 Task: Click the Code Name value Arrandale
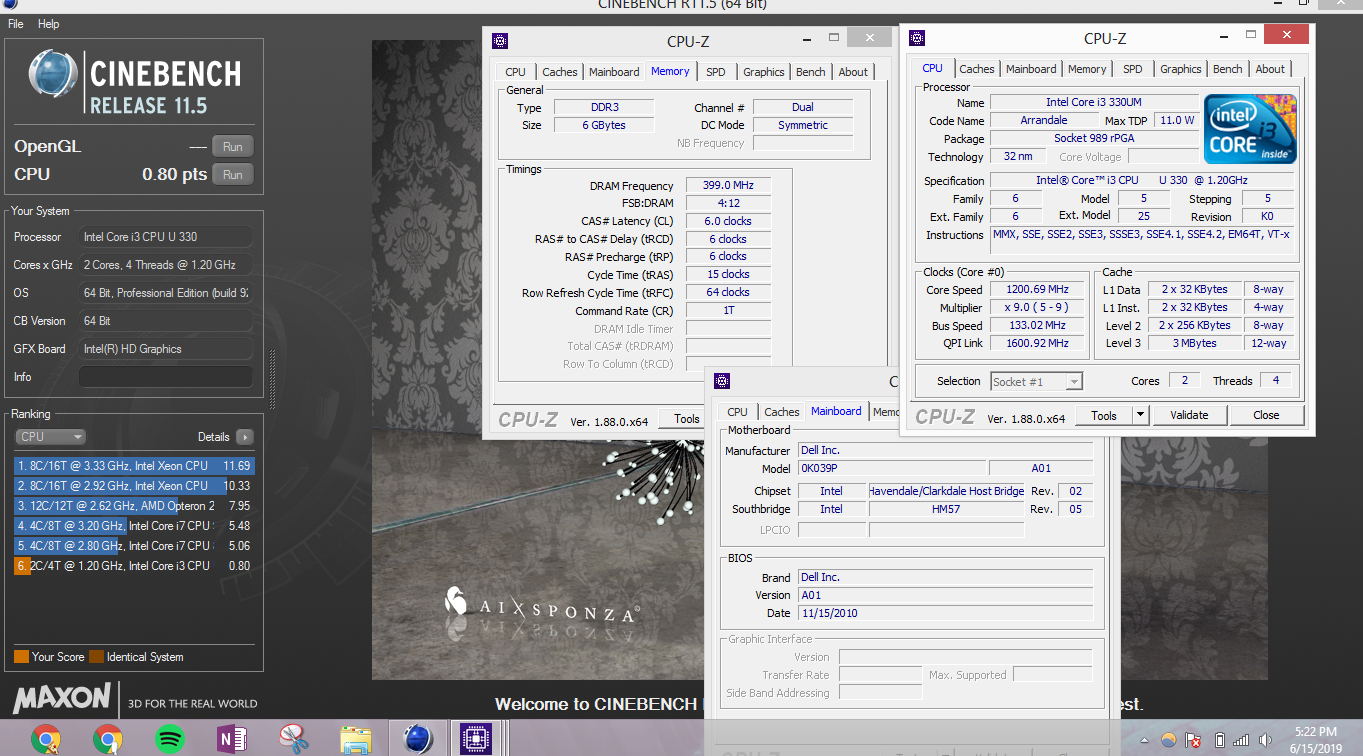point(1043,120)
